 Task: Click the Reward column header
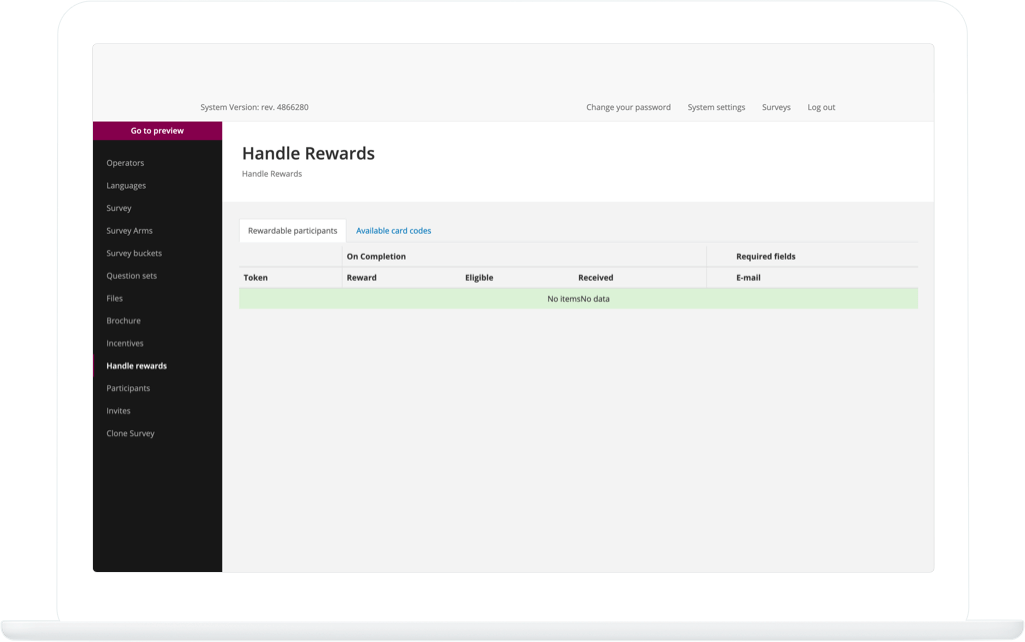[x=361, y=278]
